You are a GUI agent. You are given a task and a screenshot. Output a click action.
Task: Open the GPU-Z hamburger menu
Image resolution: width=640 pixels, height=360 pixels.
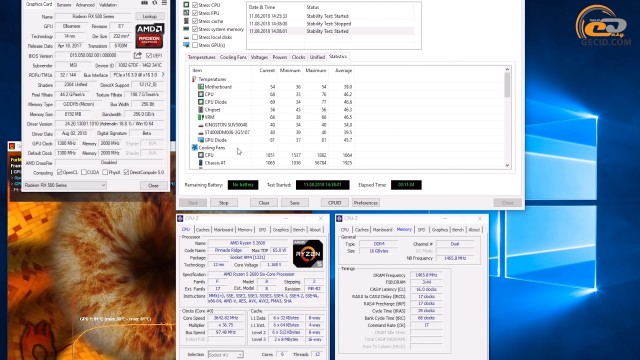pyautogui.click(x=164, y=3)
